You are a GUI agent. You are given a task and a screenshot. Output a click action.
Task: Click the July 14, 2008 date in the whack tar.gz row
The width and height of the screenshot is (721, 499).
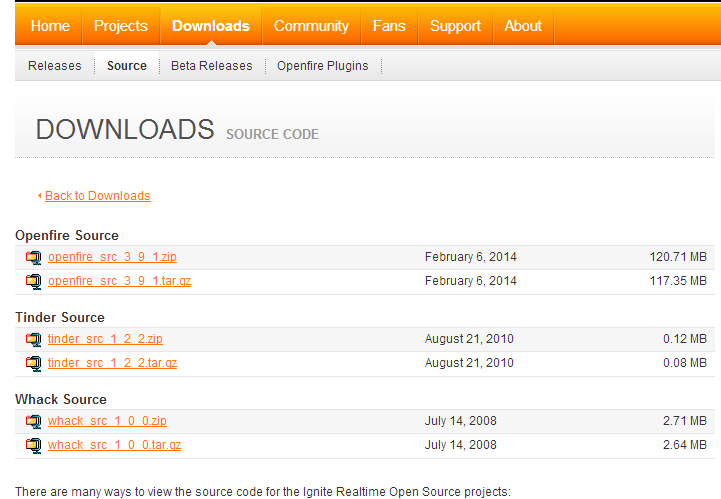[461, 445]
